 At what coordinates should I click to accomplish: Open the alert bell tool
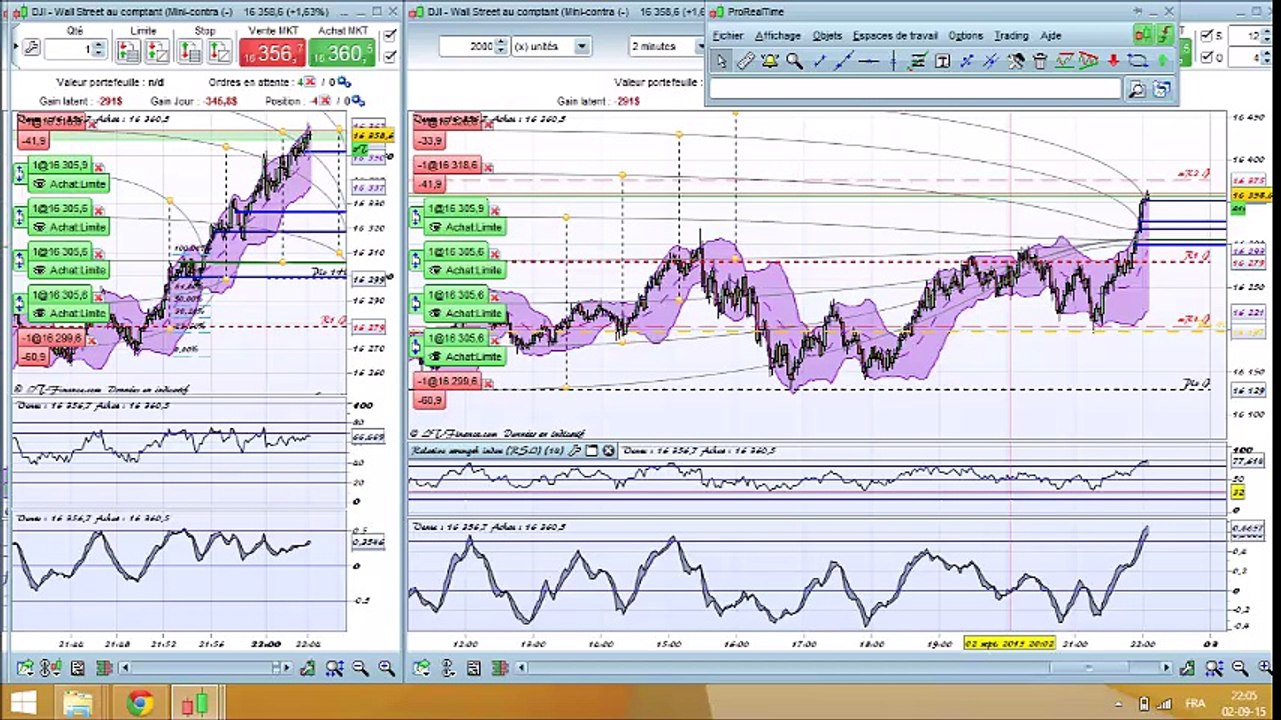(769, 61)
